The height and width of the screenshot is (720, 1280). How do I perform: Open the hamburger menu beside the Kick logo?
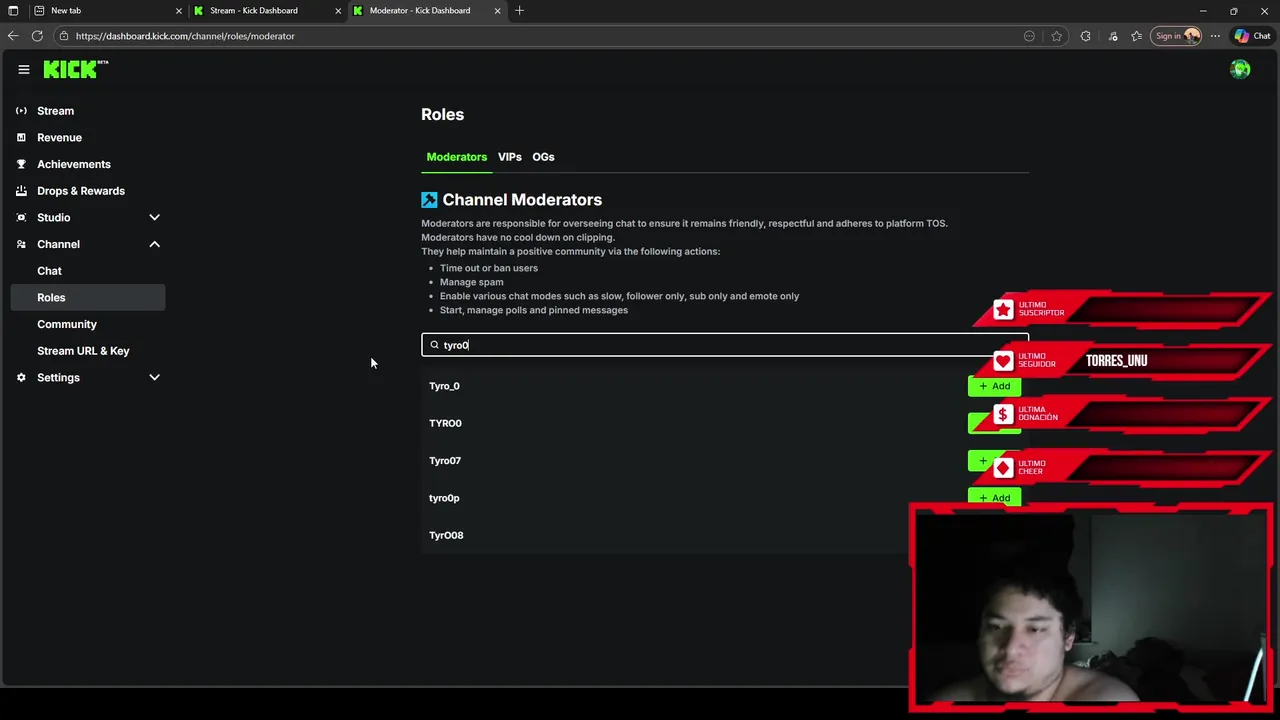(x=23, y=69)
